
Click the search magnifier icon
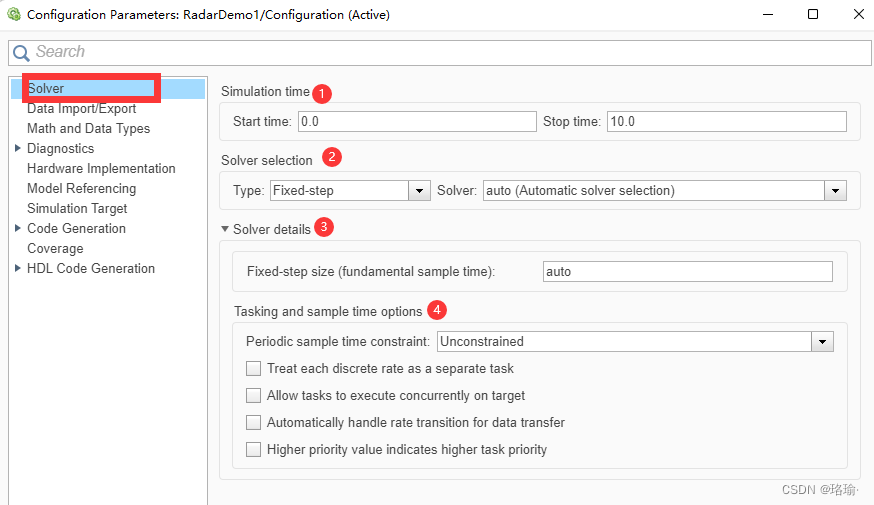tap(20, 52)
